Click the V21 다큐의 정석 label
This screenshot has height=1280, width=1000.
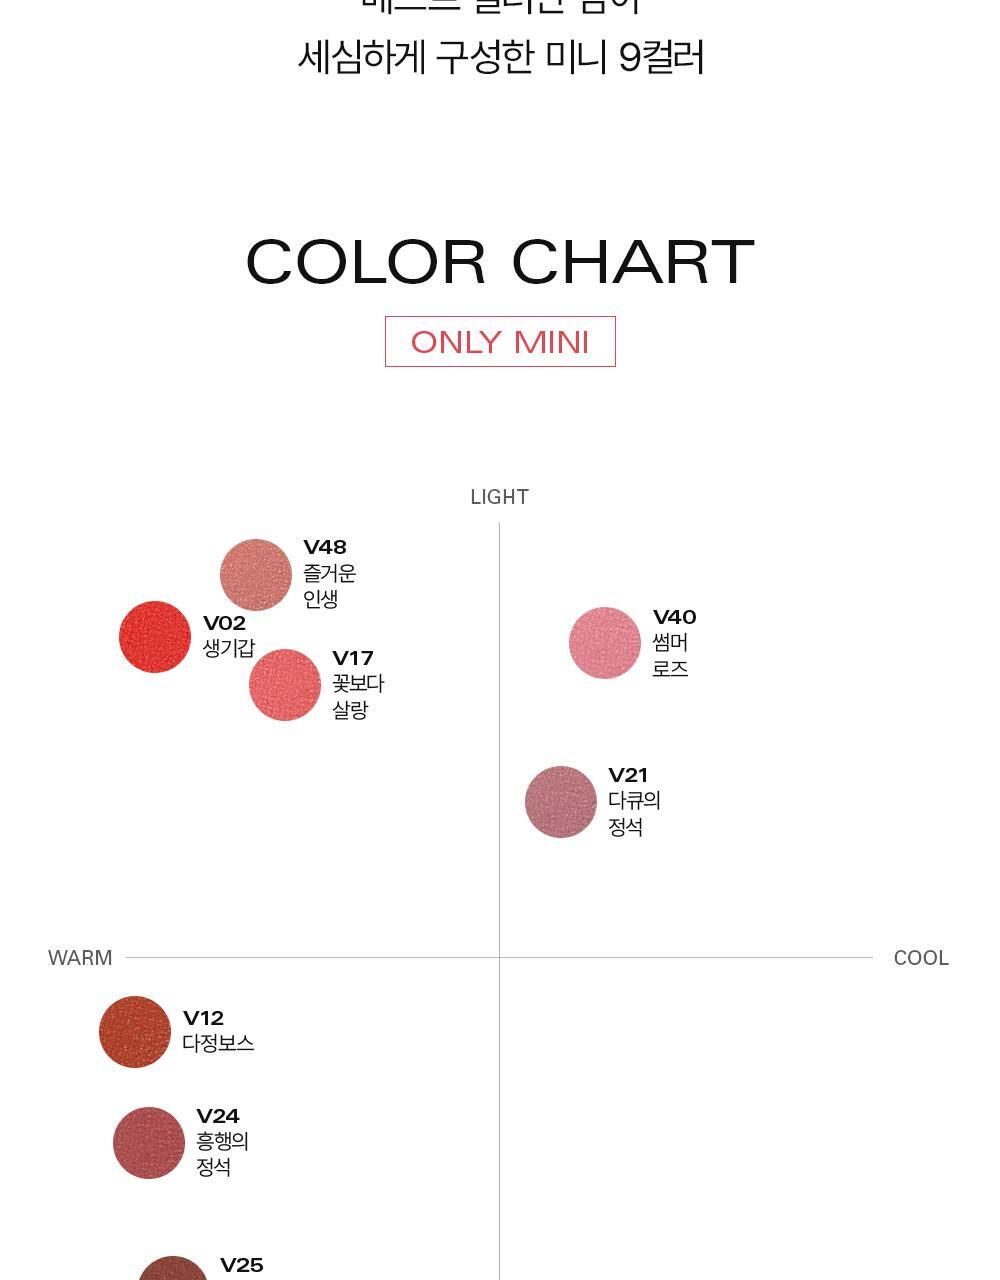coord(634,801)
